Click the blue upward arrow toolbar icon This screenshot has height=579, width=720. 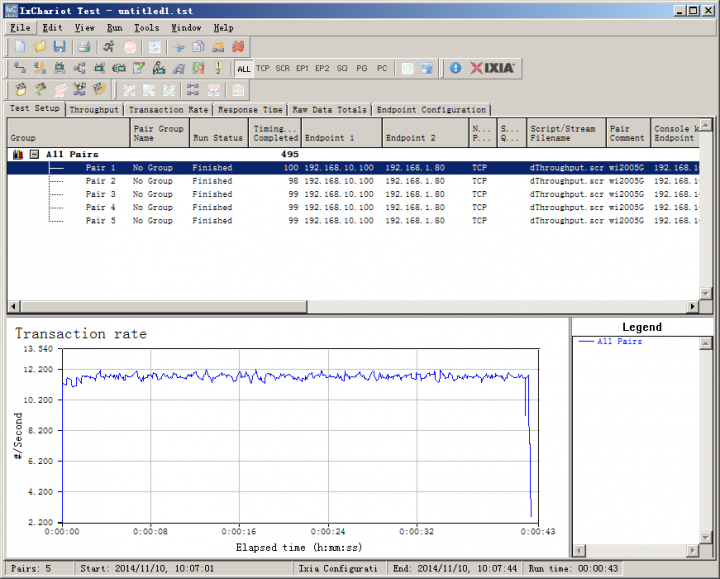tap(427, 68)
